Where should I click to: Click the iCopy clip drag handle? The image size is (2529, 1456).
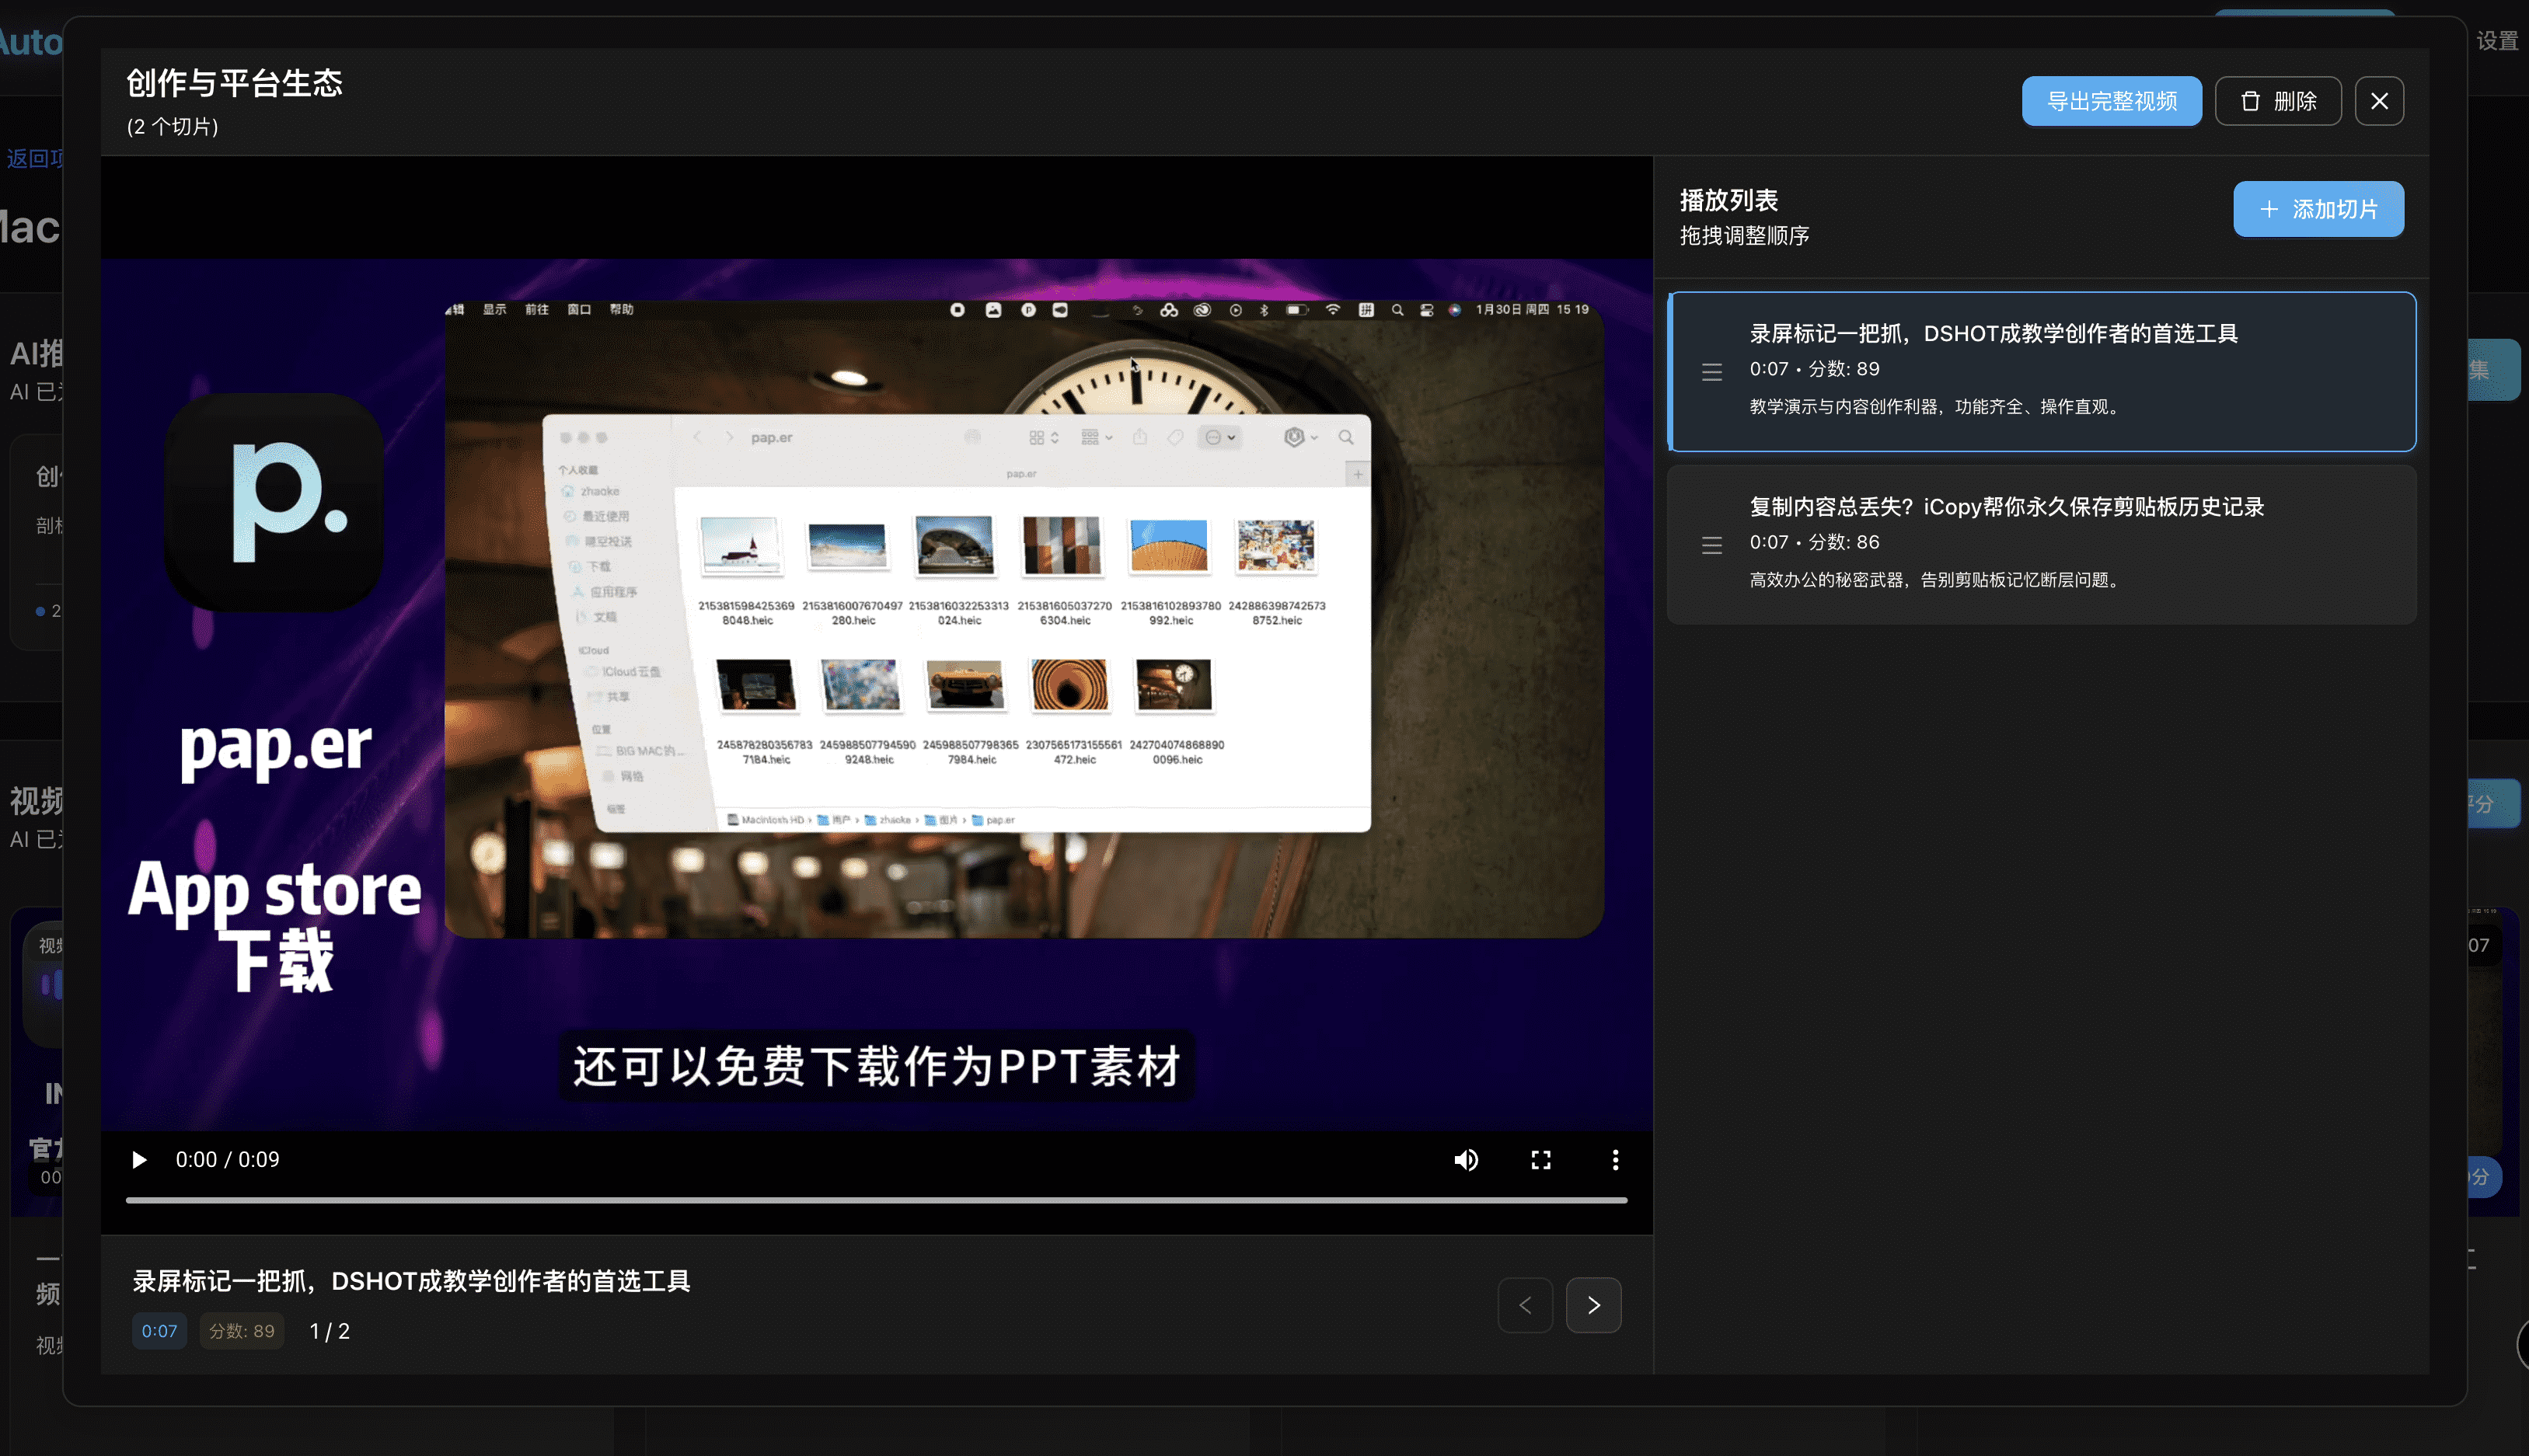(x=1712, y=545)
